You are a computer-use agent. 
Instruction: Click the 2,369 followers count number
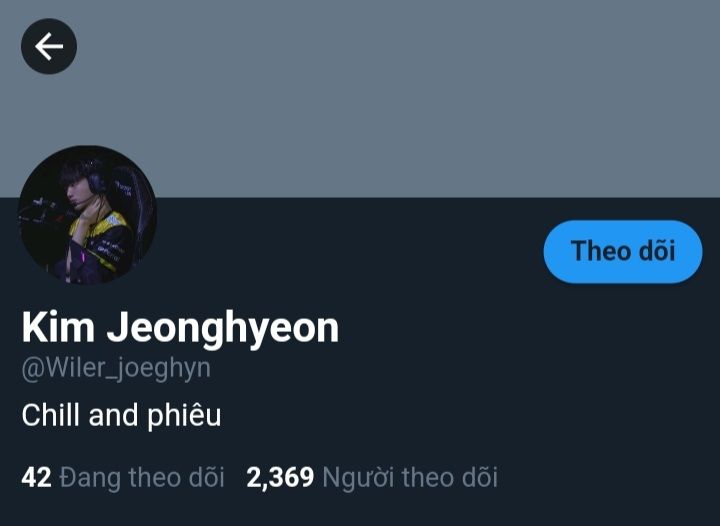coord(280,477)
